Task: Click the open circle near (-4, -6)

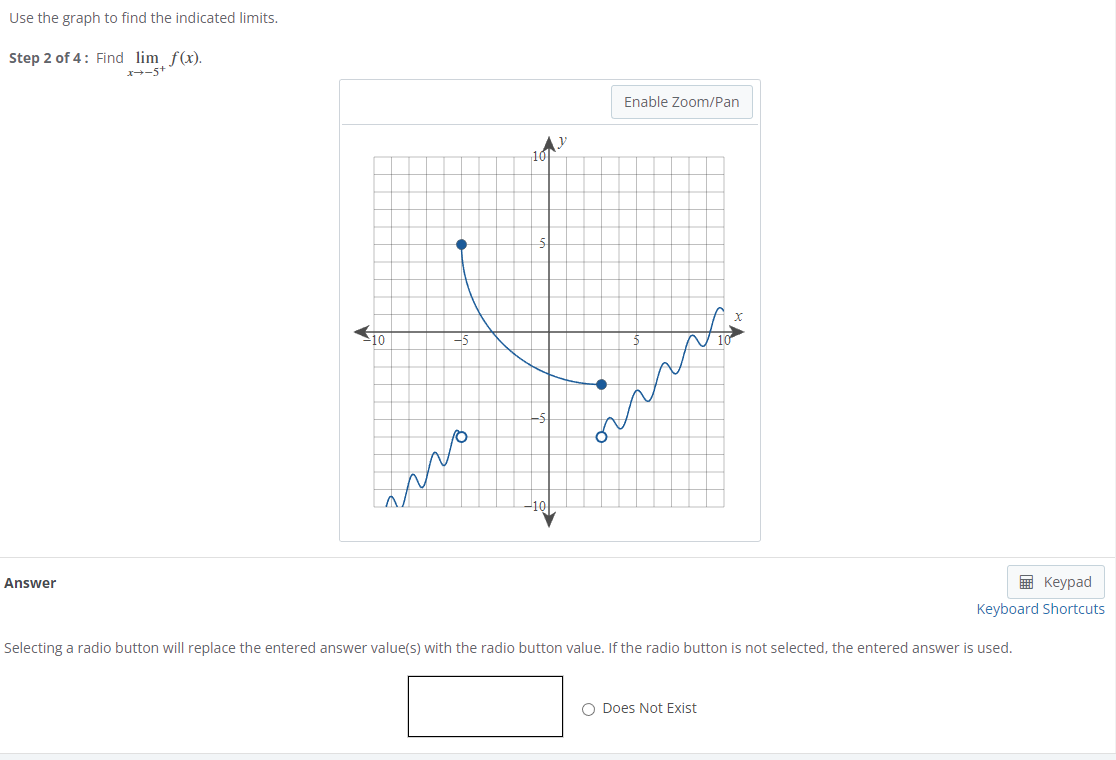Action: coord(461,436)
